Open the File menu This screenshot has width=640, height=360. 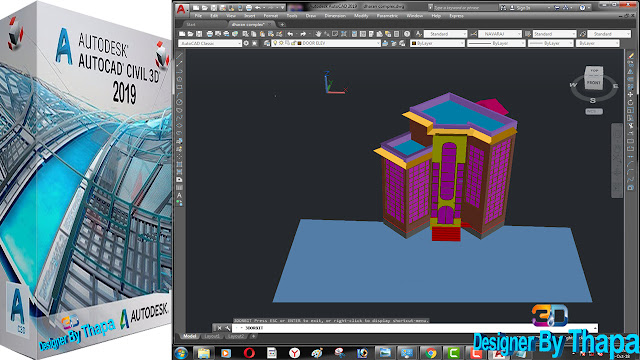tap(198, 16)
